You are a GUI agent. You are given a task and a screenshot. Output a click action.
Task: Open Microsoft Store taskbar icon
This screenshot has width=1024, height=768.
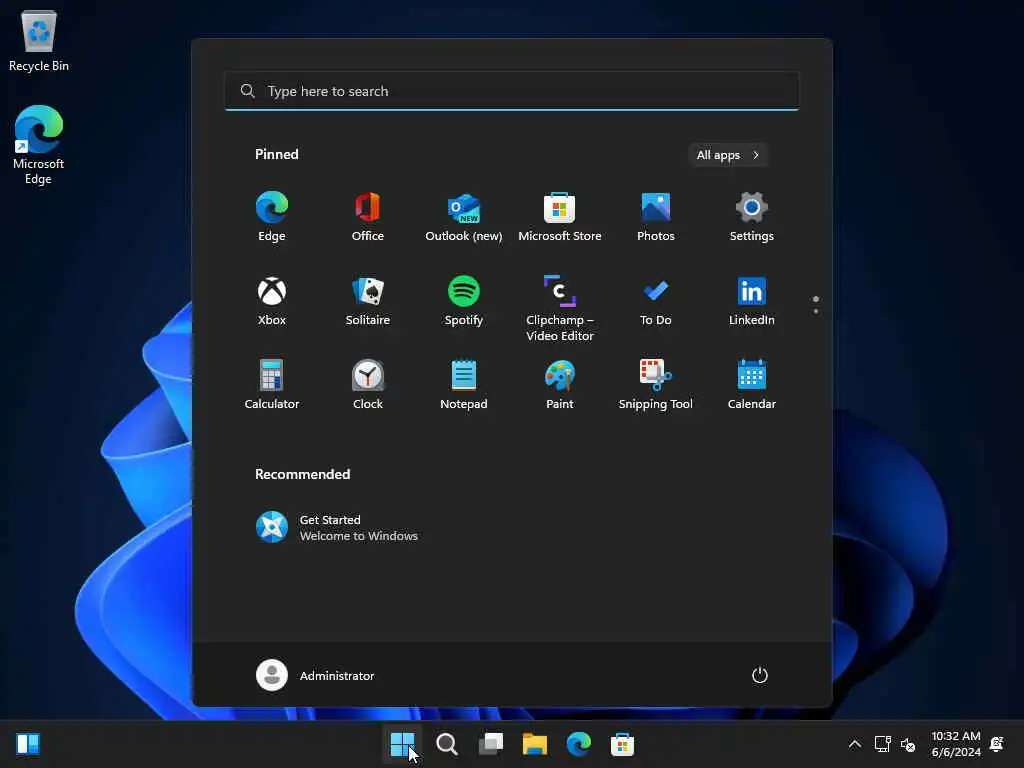(x=622, y=744)
